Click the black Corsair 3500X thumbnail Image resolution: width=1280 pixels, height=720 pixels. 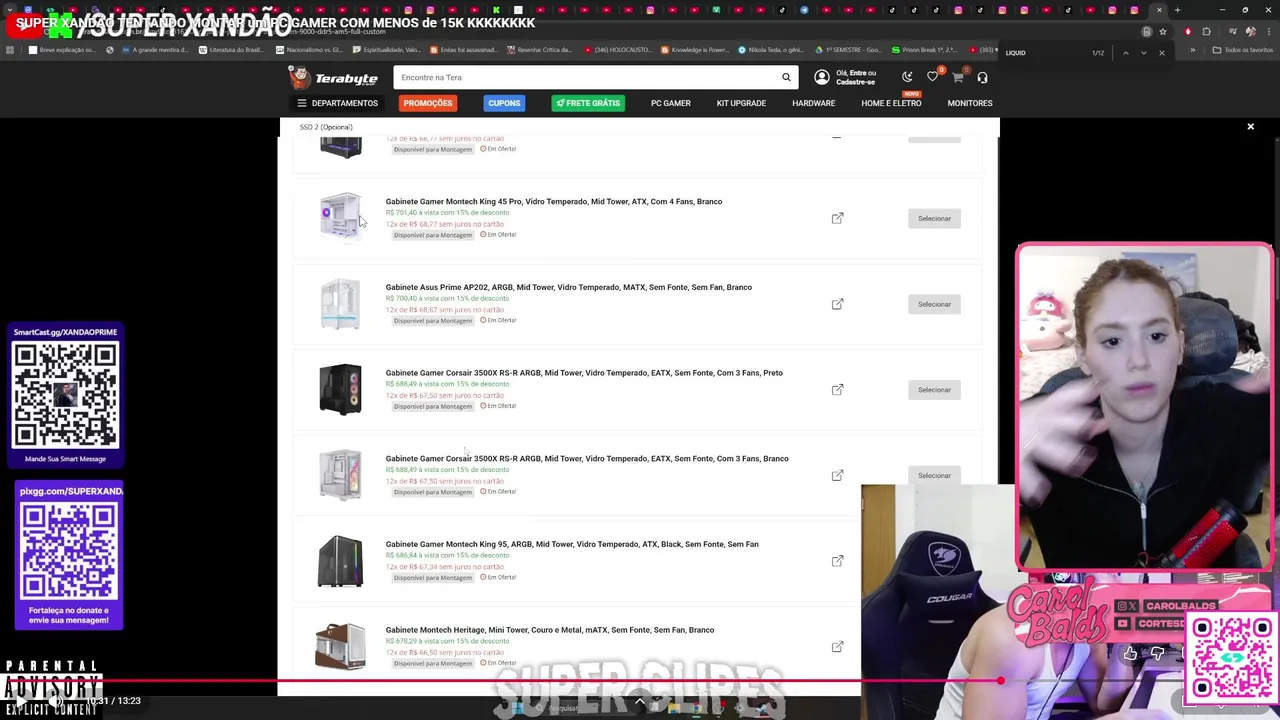pos(341,389)
